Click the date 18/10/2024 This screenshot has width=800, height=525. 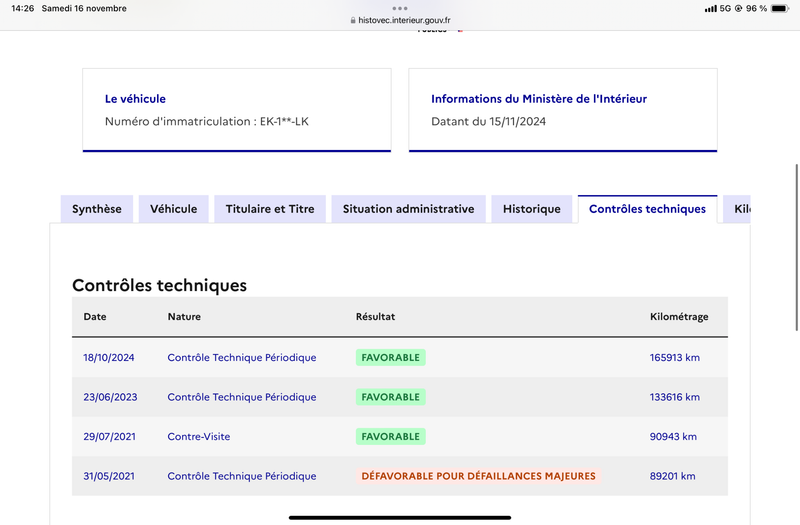tap(109, 358)
